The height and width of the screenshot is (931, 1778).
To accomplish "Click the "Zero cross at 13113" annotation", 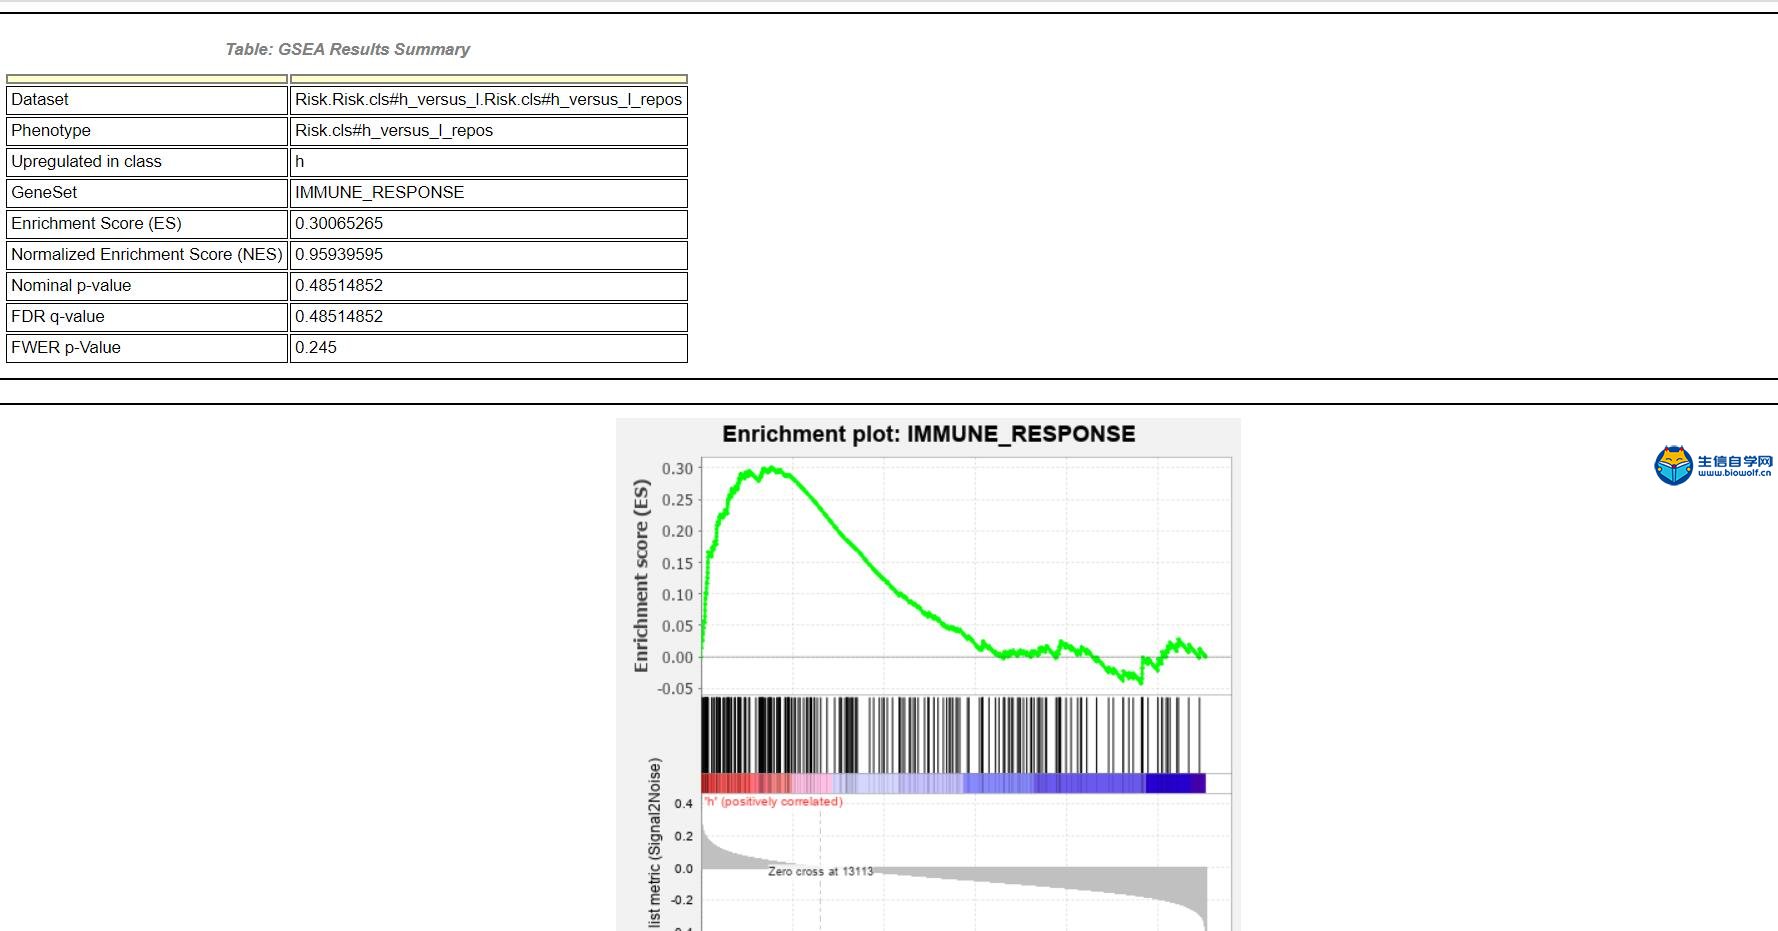I will tap(820, 872).
